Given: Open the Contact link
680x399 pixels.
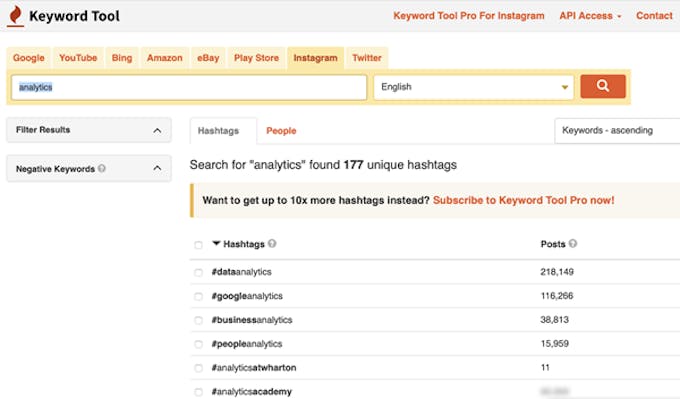Looking at the screenshot, I should (654, 16).
